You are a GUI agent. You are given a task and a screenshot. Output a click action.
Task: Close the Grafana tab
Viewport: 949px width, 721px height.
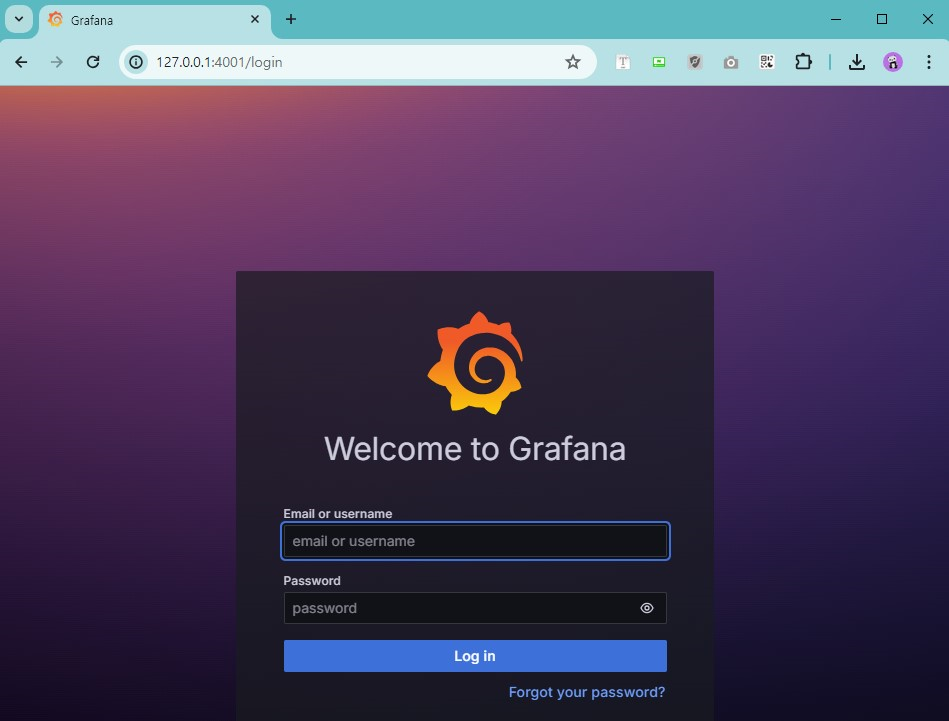[255, 19]
